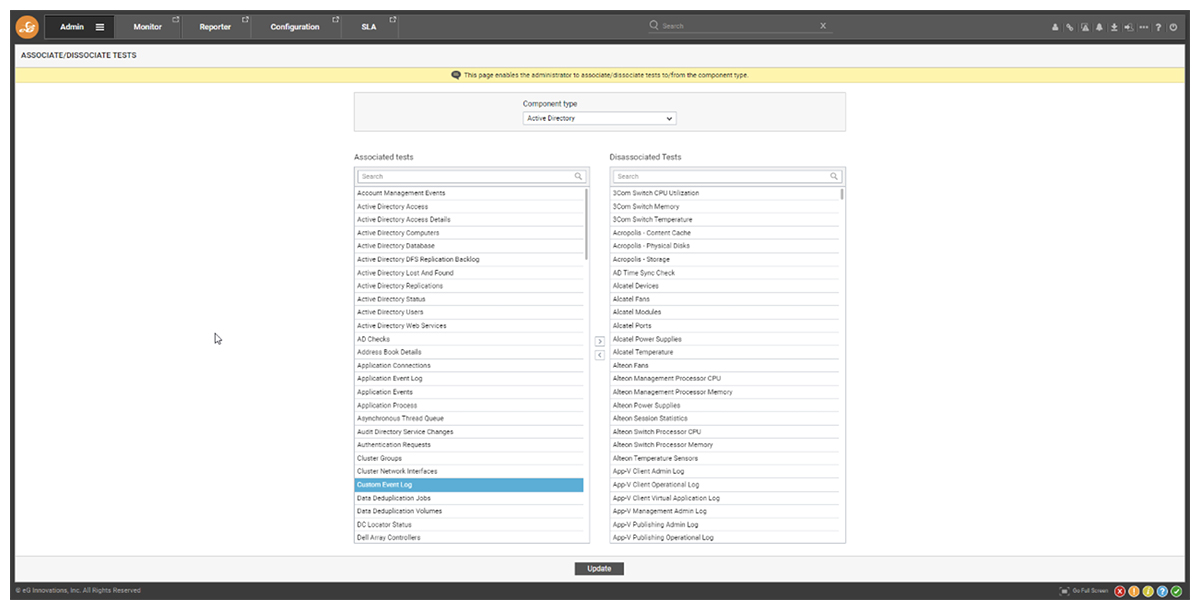Click the blue unknown status icon
Image resolution: width=1200 pixels, height=610 pixels.
[x=1162, y=591]
